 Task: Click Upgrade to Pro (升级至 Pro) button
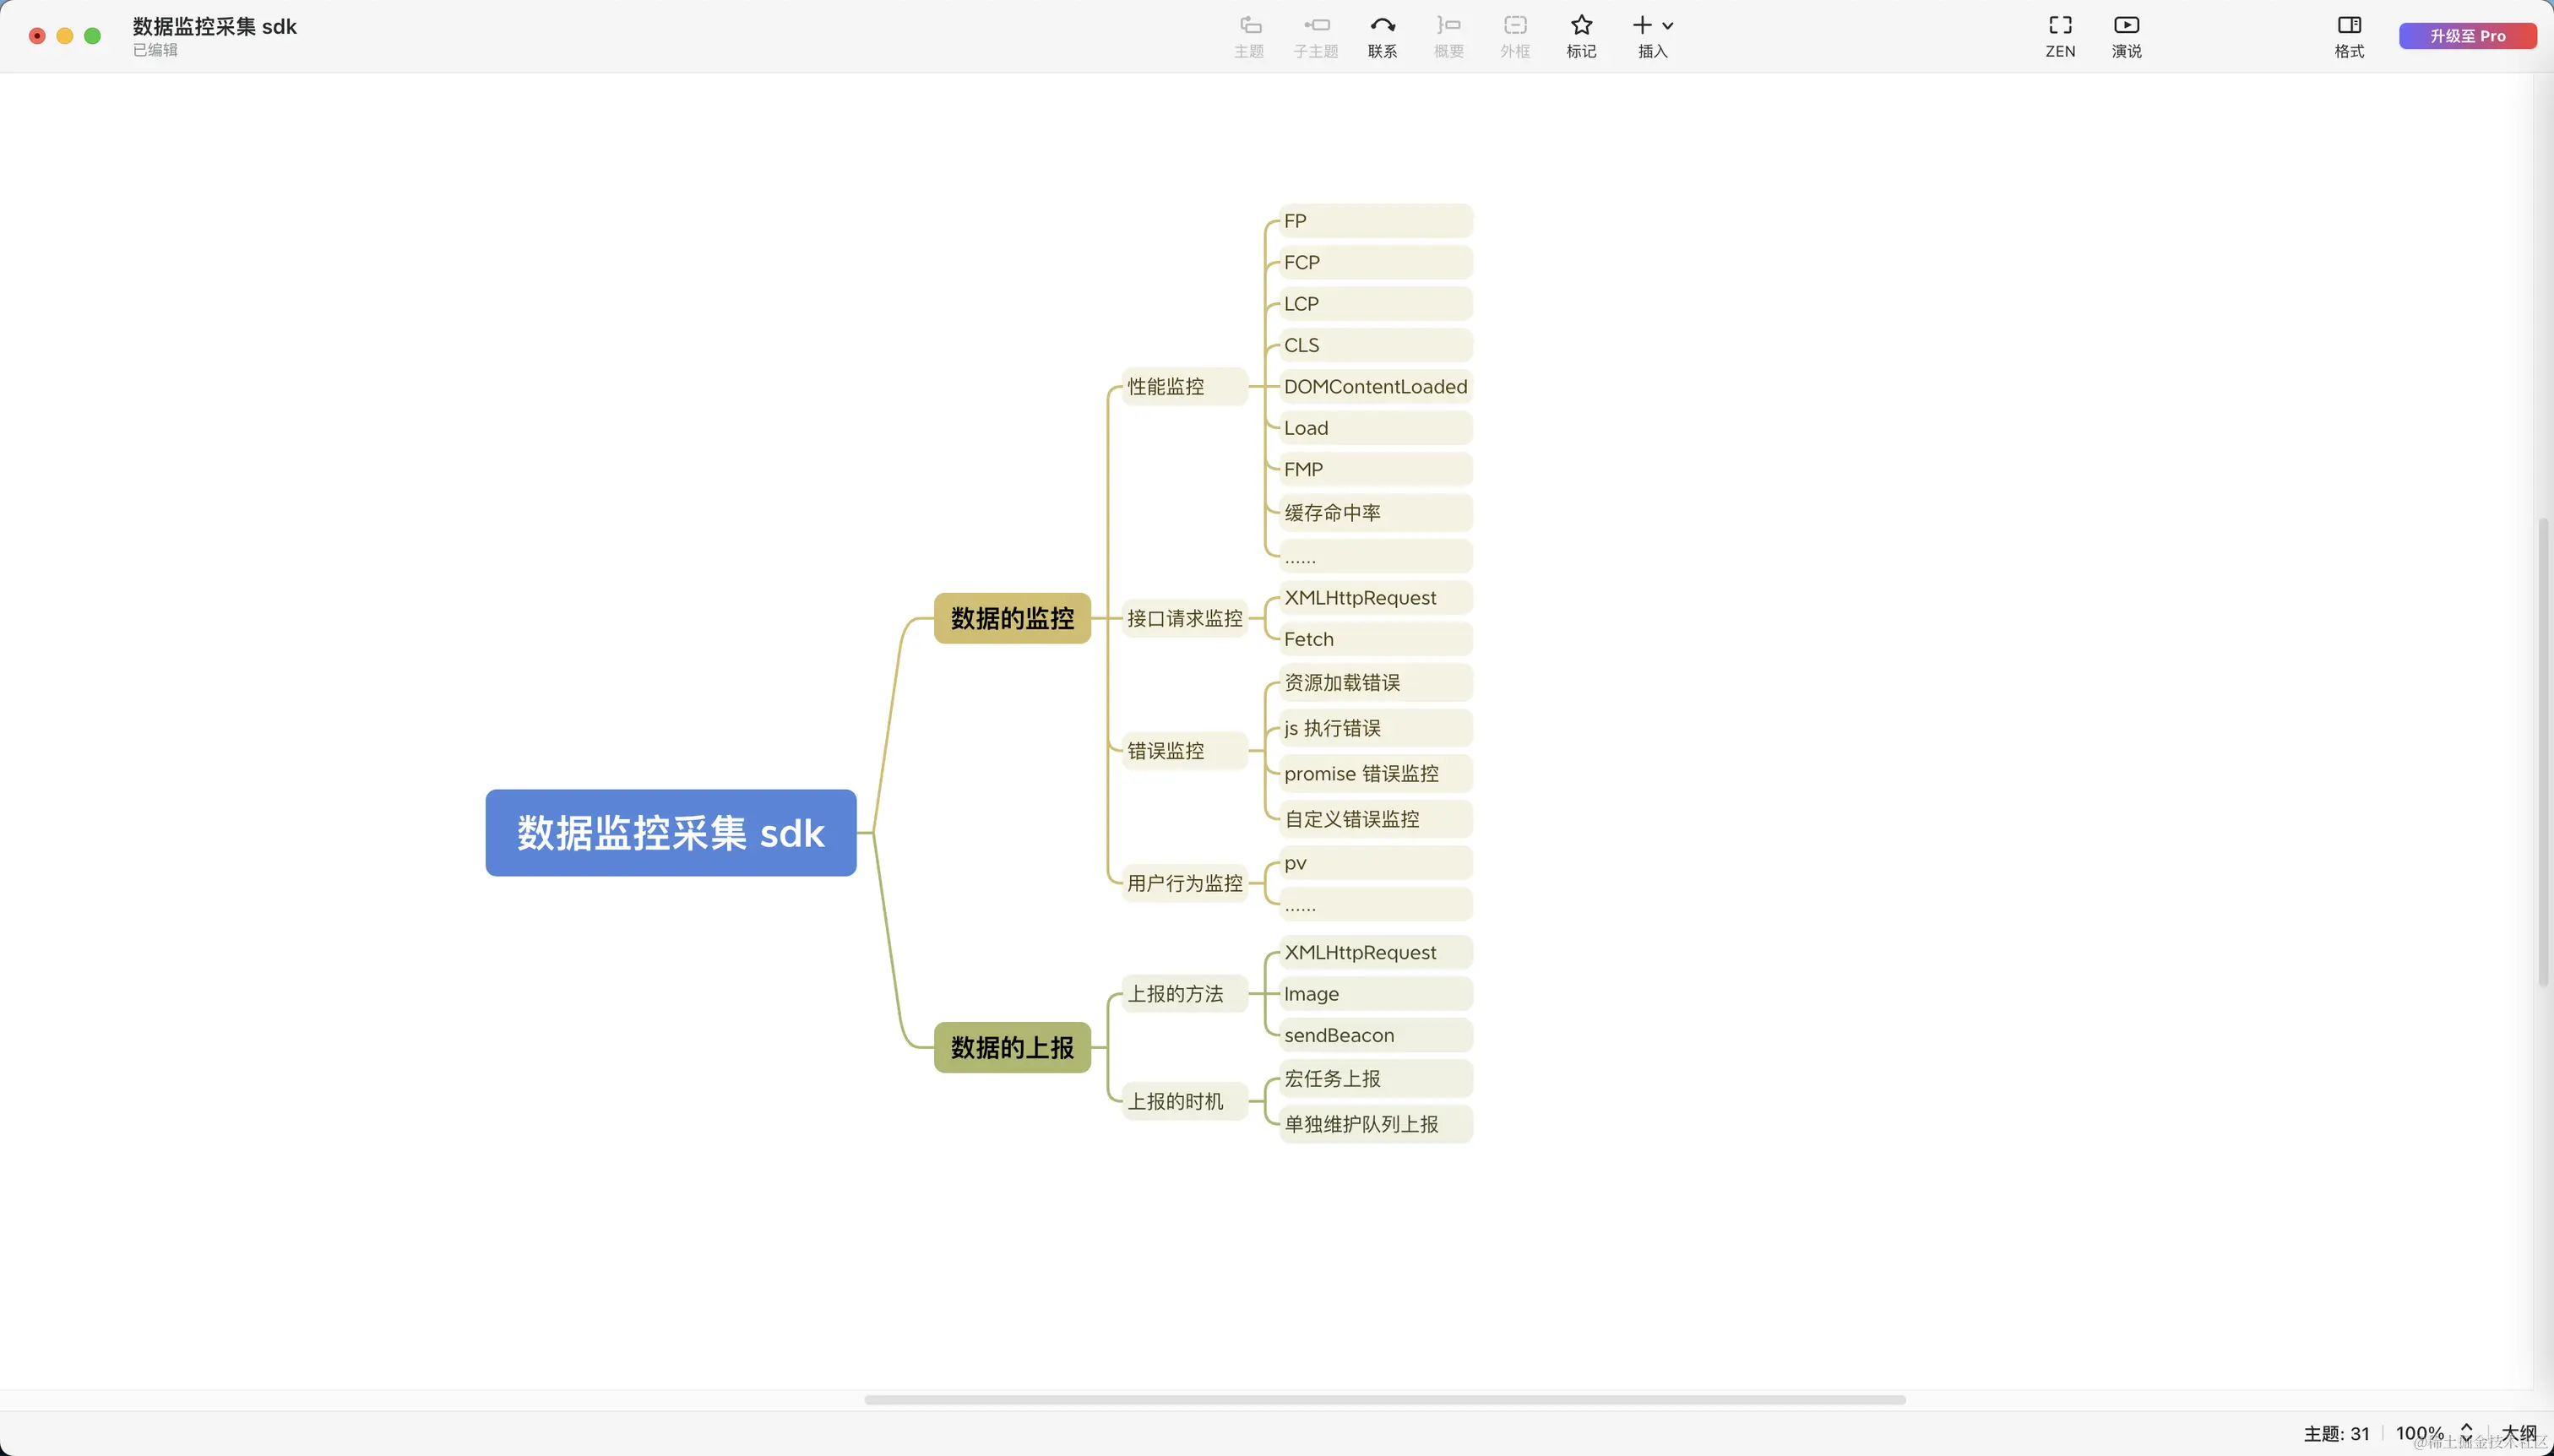(2467, 36)
